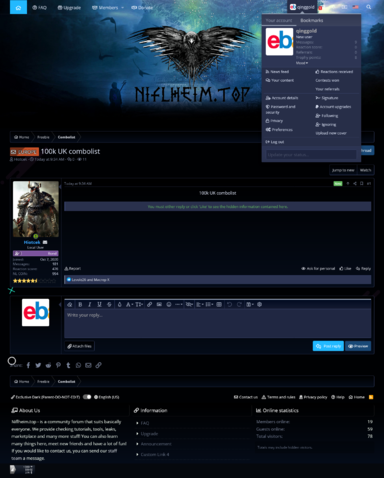Screen dimensions: 384x478
Task: Open Password and security settings
Action: [281, 109]
